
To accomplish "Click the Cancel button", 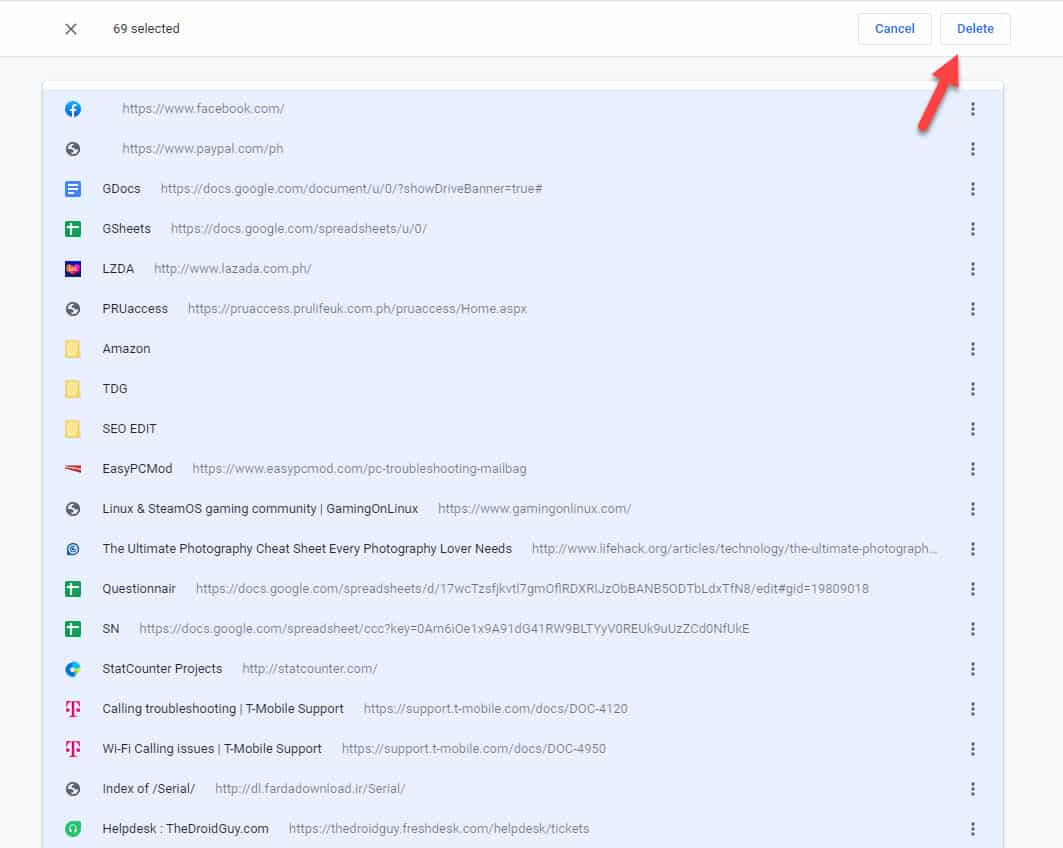I will (x=894, y=28).
